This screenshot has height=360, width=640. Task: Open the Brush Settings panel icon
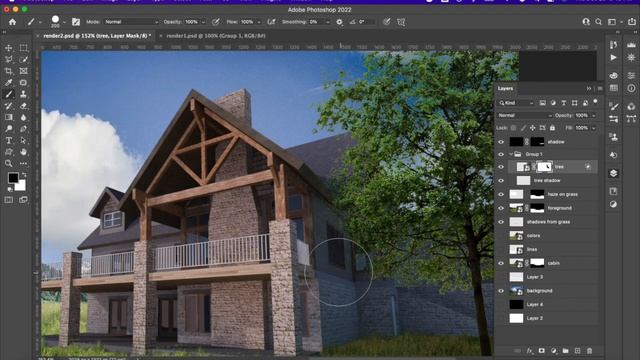[76, 22]
